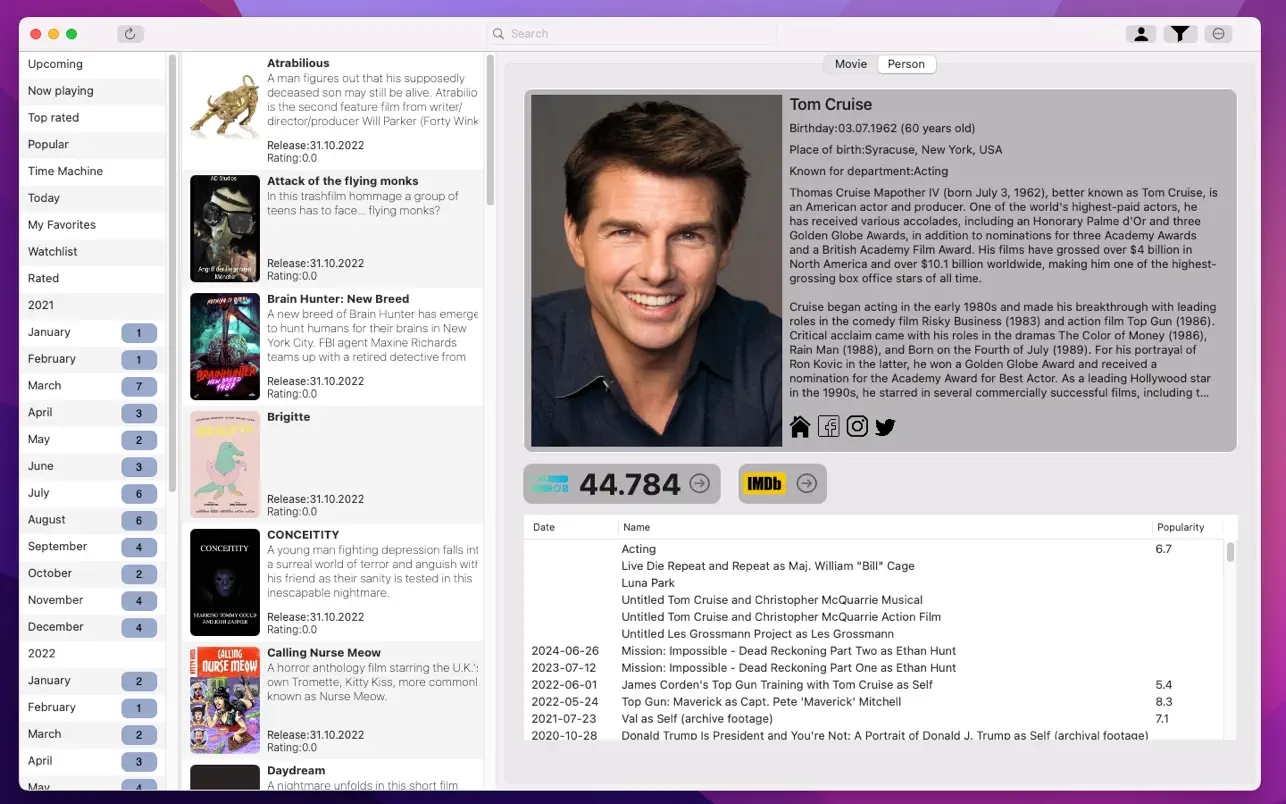Sort filmography by Date column header
The image size is (1286, 804).
coord(544,527)
